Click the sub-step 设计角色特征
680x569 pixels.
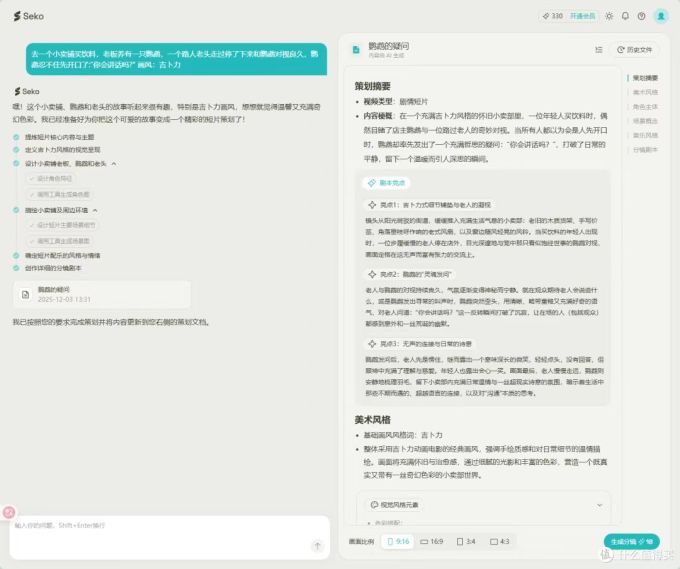51,179
